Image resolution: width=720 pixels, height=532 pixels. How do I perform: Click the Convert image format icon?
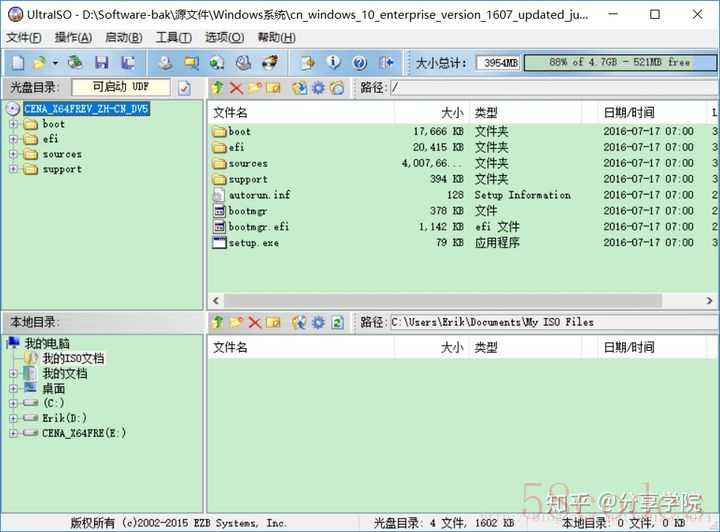point(191,62)
